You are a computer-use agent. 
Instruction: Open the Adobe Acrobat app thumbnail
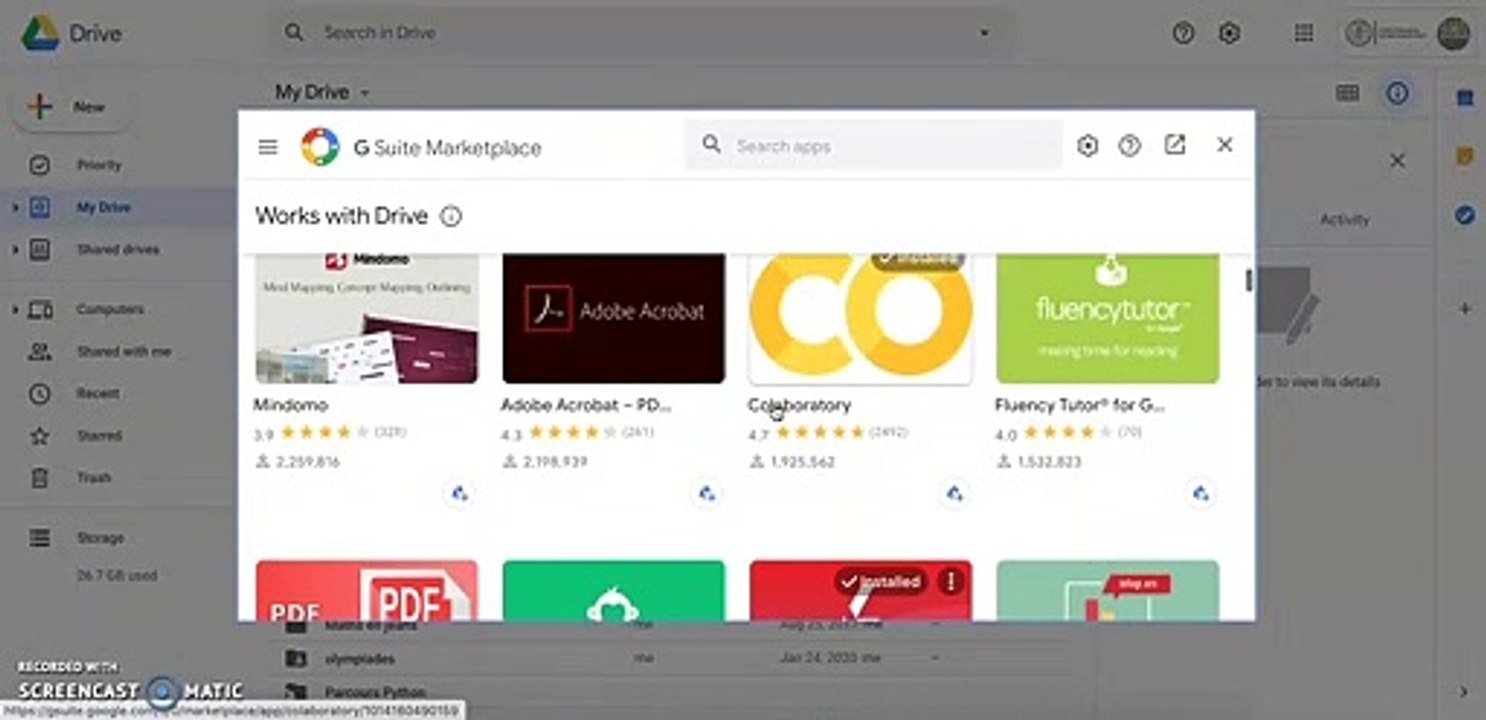613,318
